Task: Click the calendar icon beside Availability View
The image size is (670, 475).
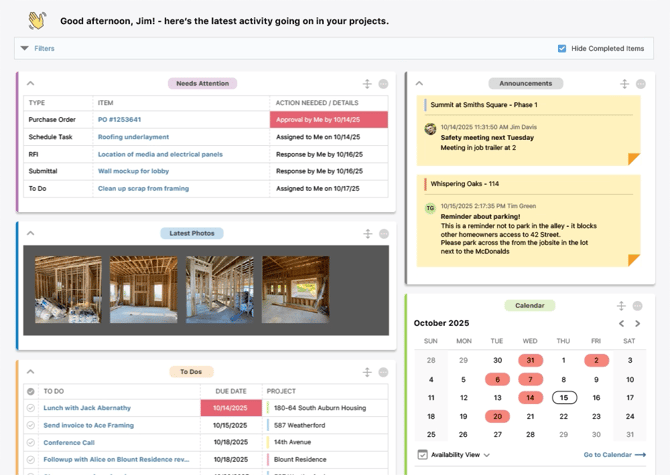Action: point(422,454)
